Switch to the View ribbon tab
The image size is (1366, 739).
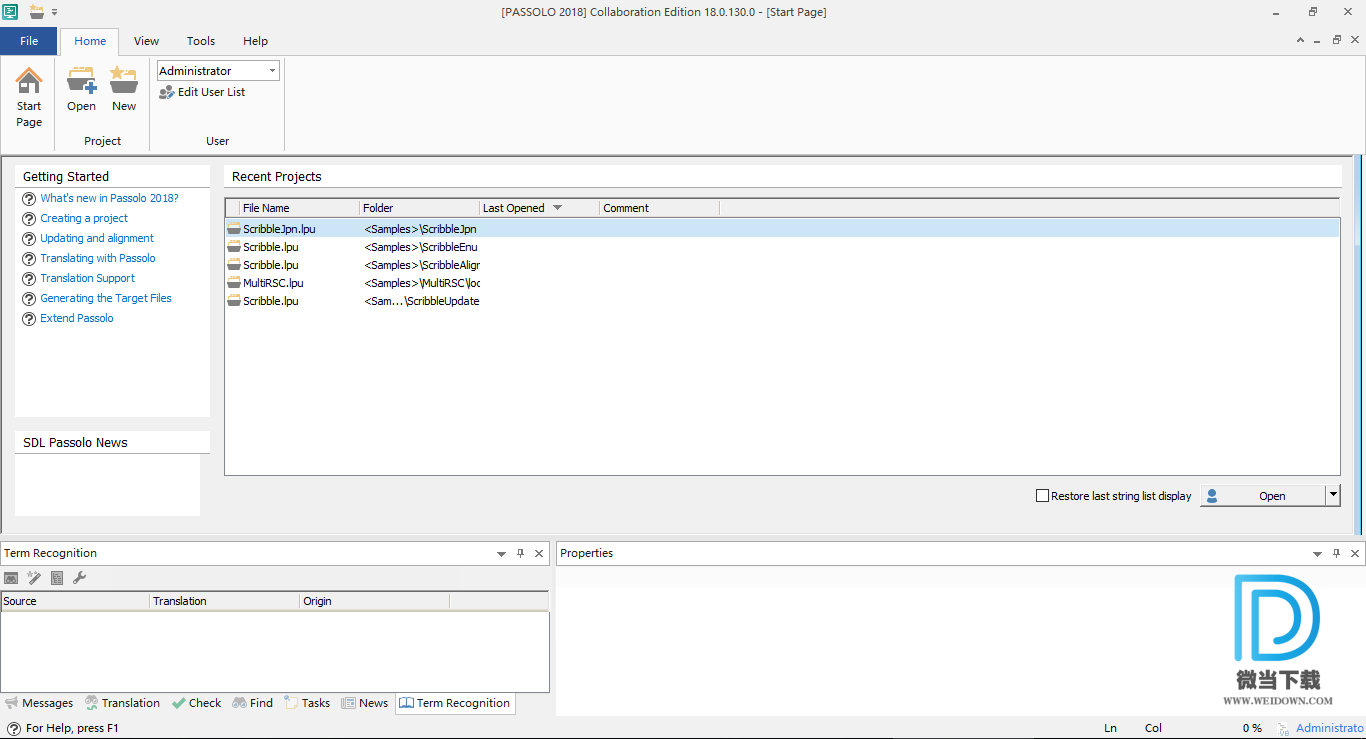(x=147, y=41)
